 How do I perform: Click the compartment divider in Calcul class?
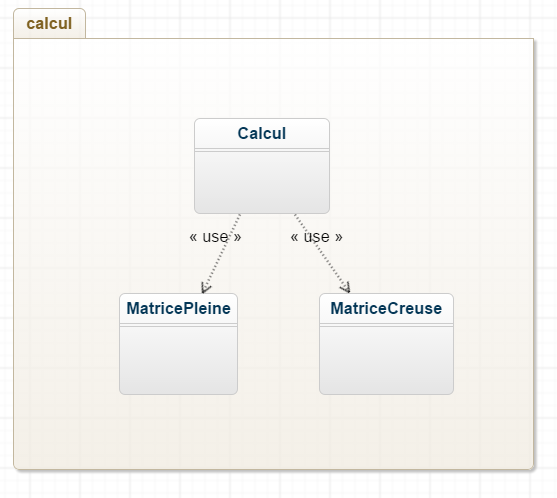pyautogui.click(x=262, y=150)
